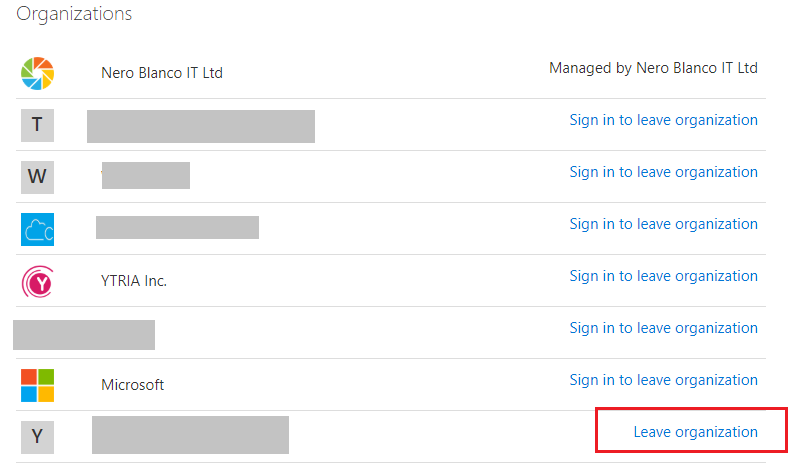Click the Microsoft organization name
Viewport: 796px width, 468px height.
(x=132, y=385)
